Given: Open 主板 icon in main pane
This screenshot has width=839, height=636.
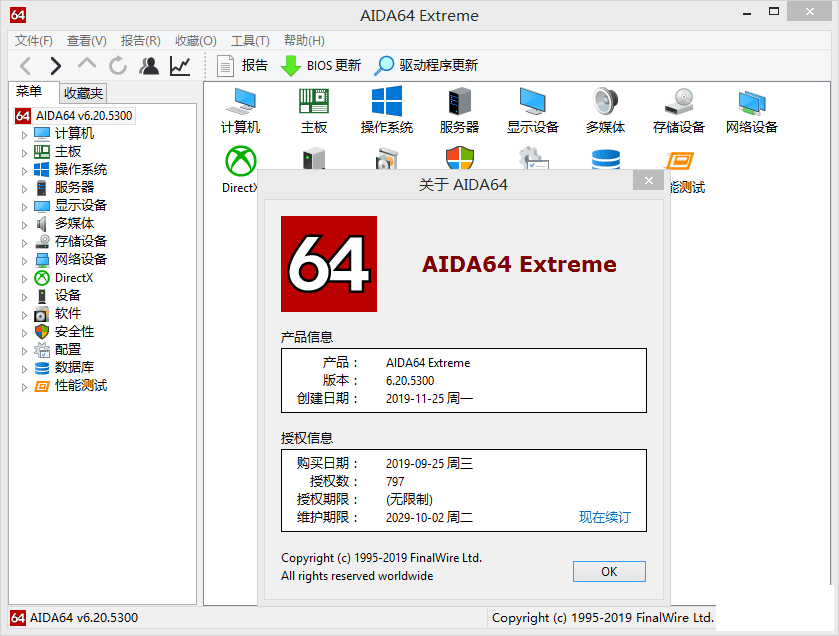Looking at the screenshot, I should [x=314, y=111].
